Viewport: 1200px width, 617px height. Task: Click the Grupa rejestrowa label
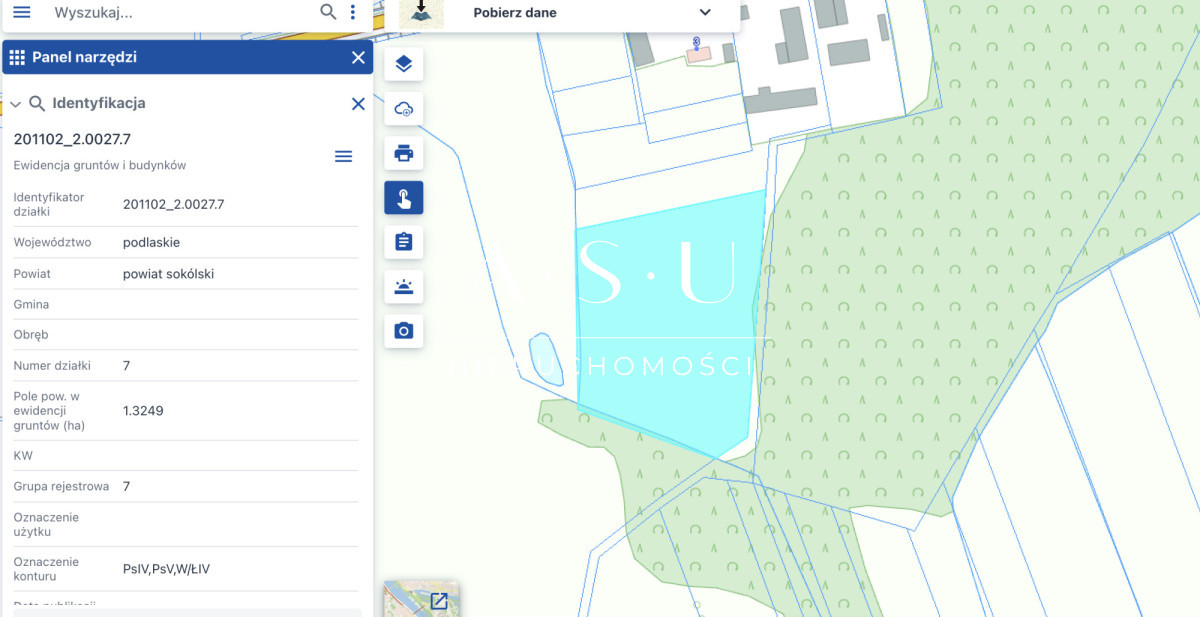pos(61,487)
